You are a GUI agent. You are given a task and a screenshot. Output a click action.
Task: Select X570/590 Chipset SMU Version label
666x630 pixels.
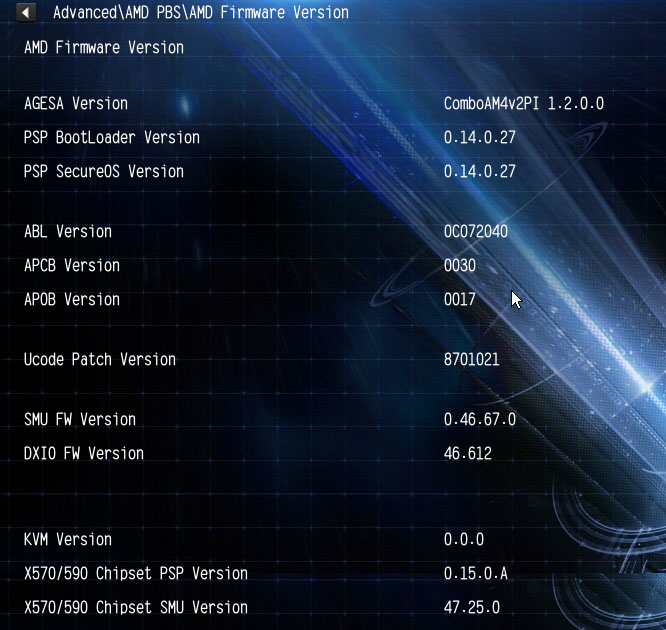point(136,607)
